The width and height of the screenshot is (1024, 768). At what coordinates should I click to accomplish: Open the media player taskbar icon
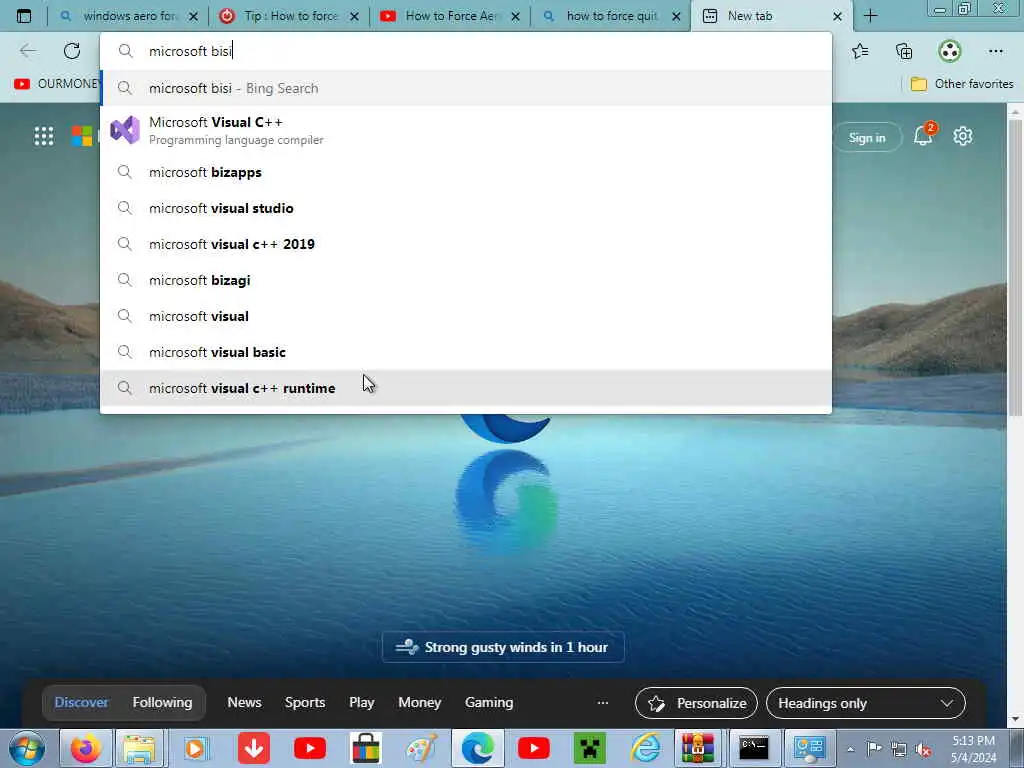point(195,748)
